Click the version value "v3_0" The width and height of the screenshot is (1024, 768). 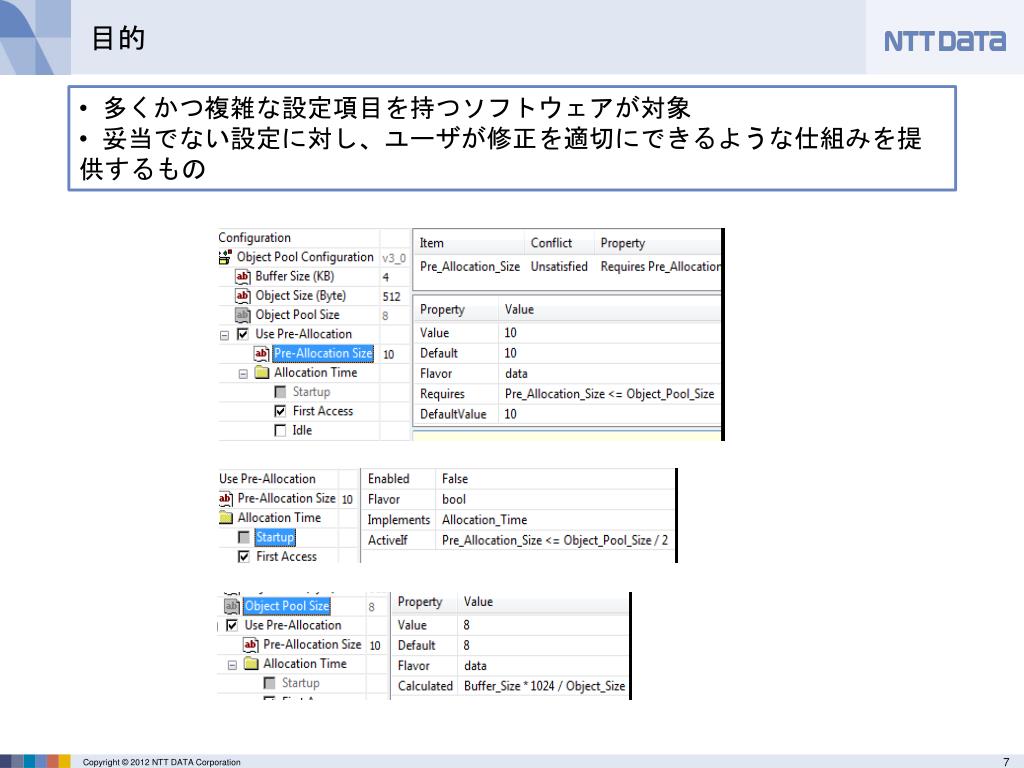pos(394,258)
